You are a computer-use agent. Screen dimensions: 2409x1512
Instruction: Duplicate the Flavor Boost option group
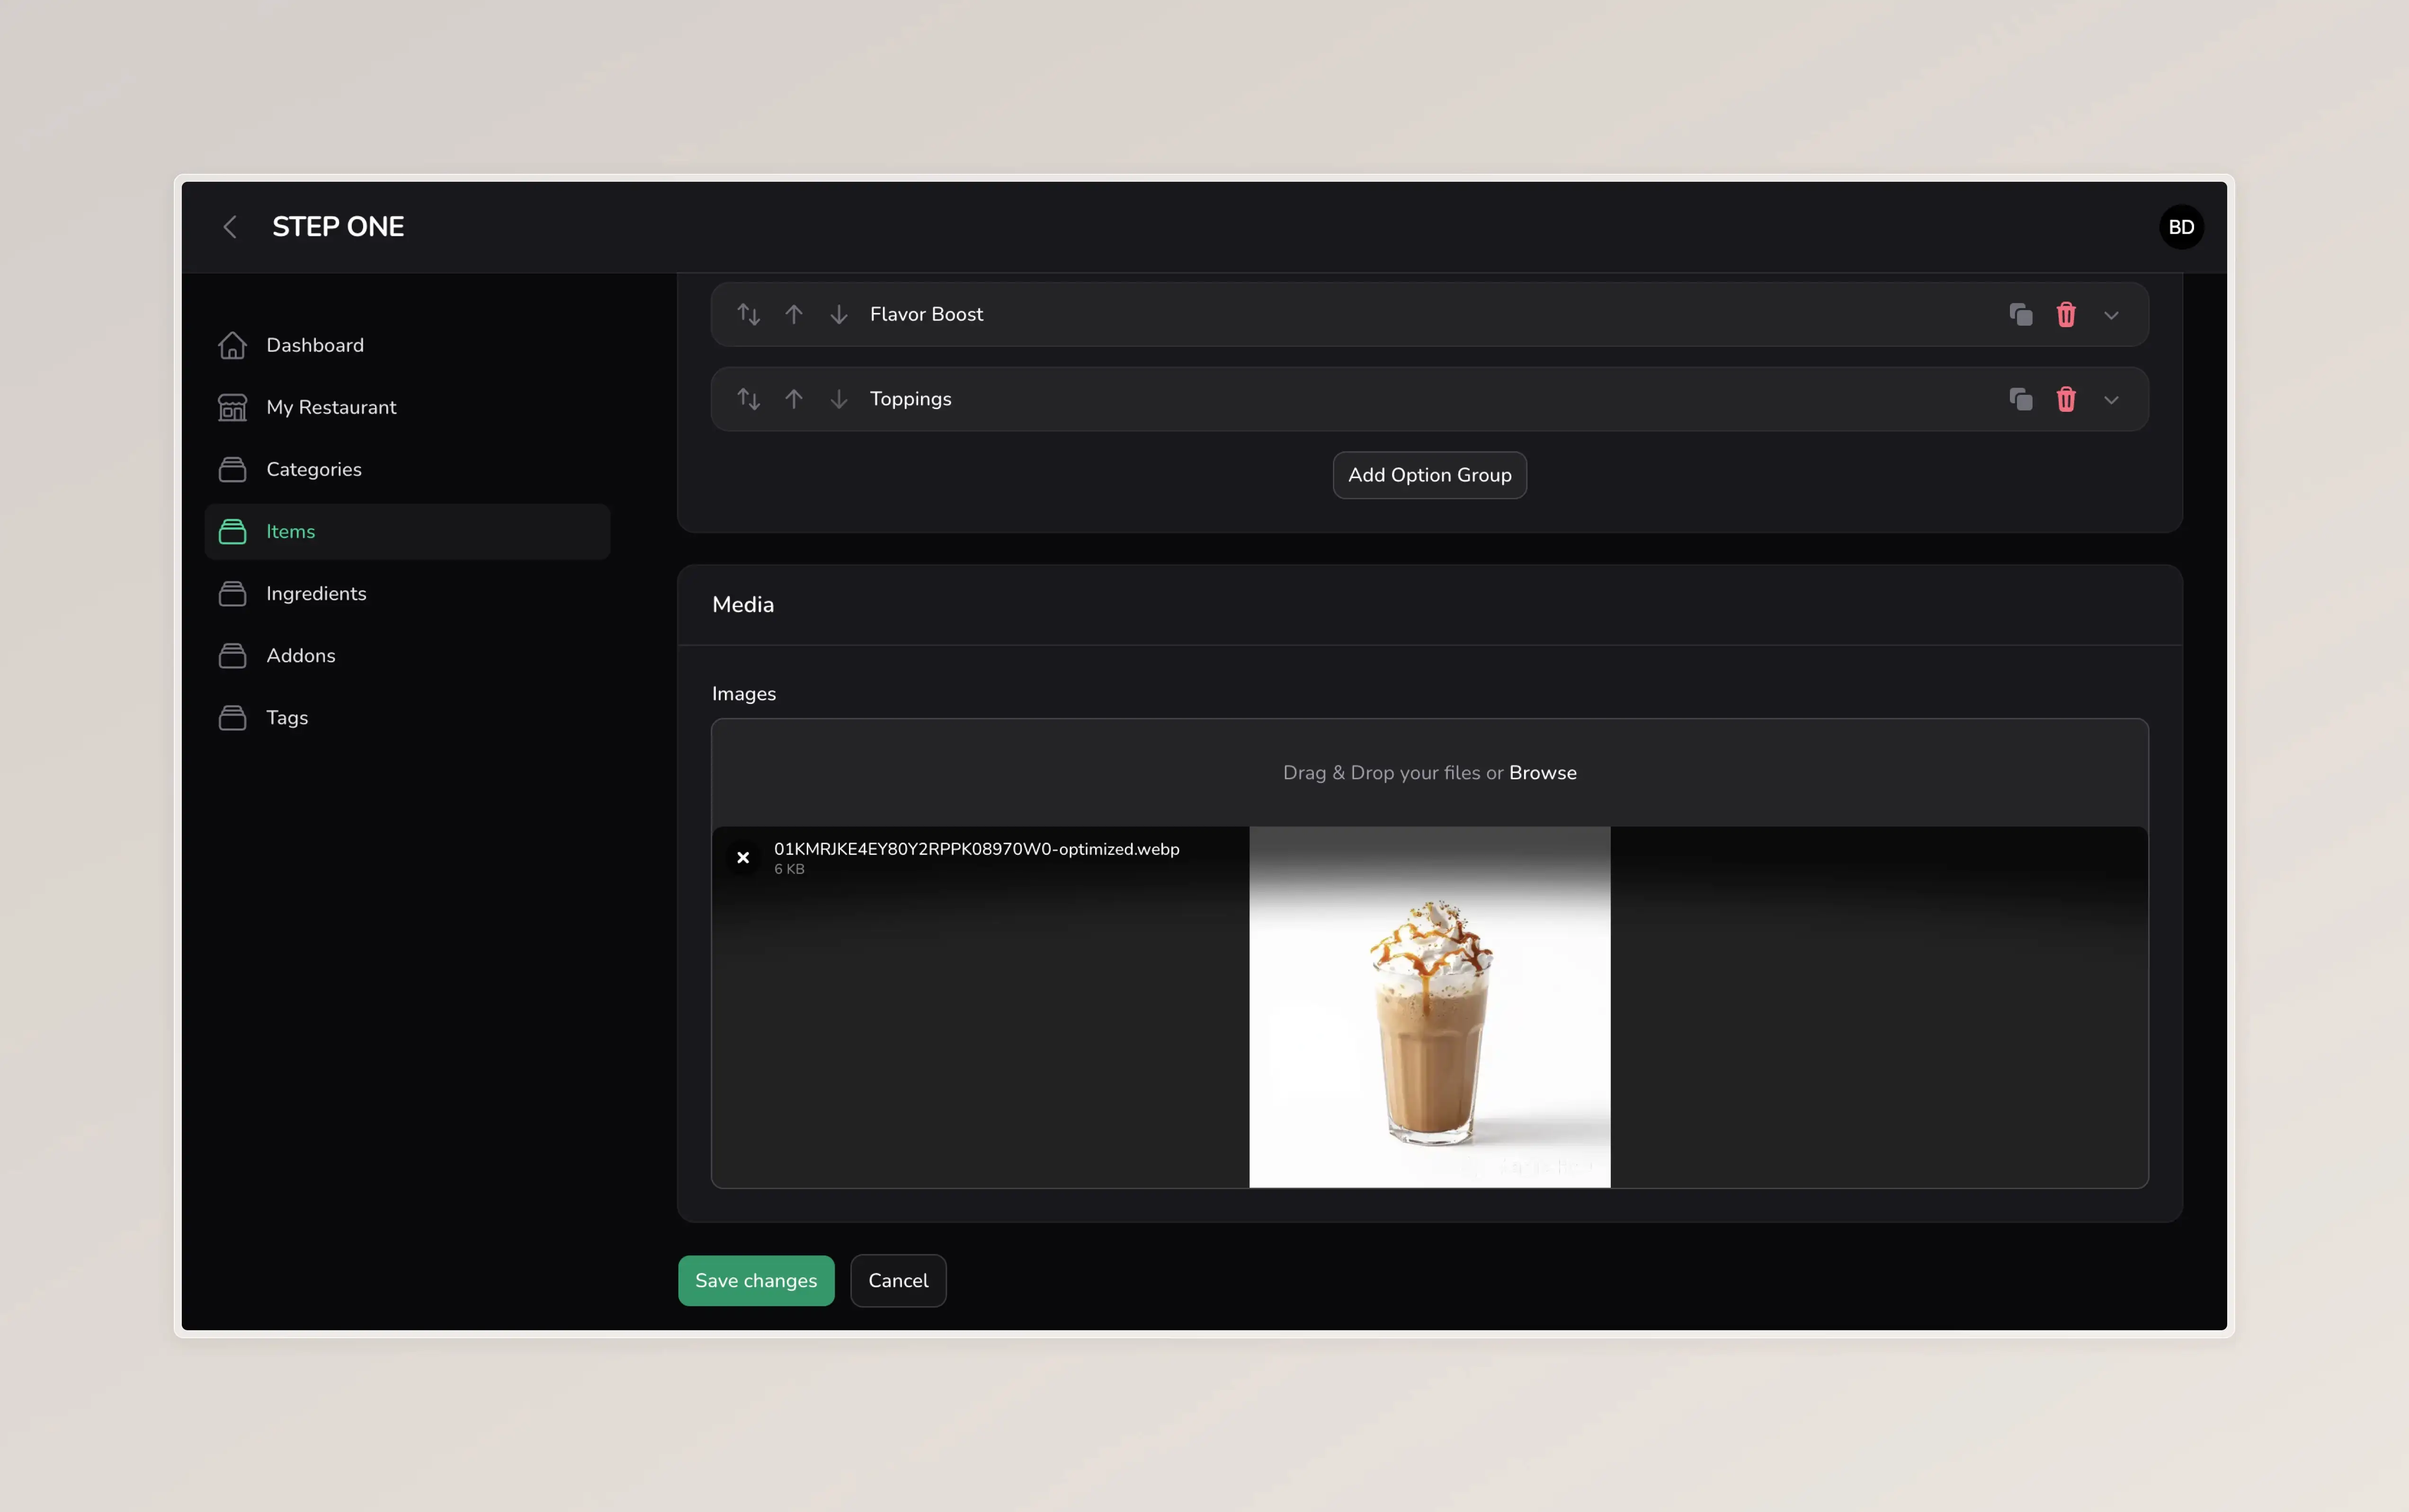click(2021, 315)
